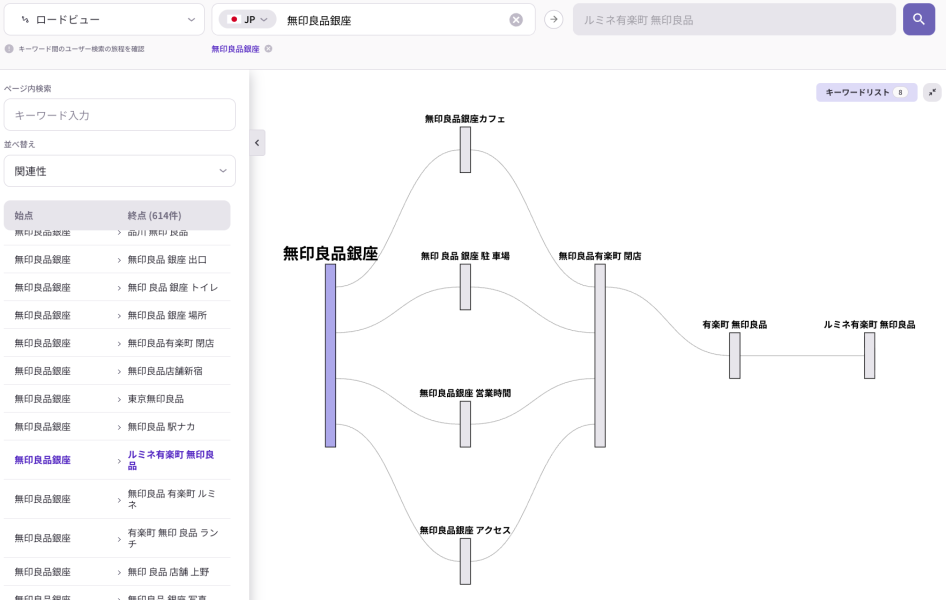Select the 無印良品銀座カフェ node bar in the graph

(464, 150)
